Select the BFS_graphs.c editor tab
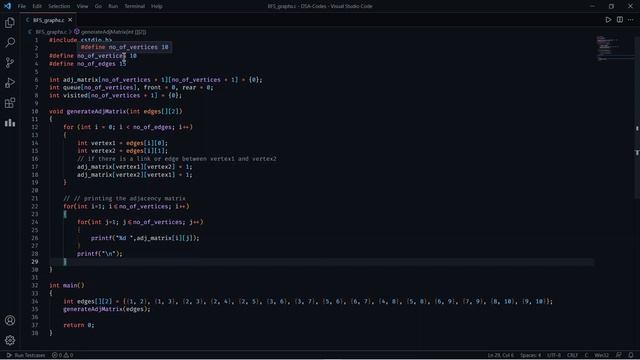The height and width of the screenshot is (360, 640). pos(49,20)
